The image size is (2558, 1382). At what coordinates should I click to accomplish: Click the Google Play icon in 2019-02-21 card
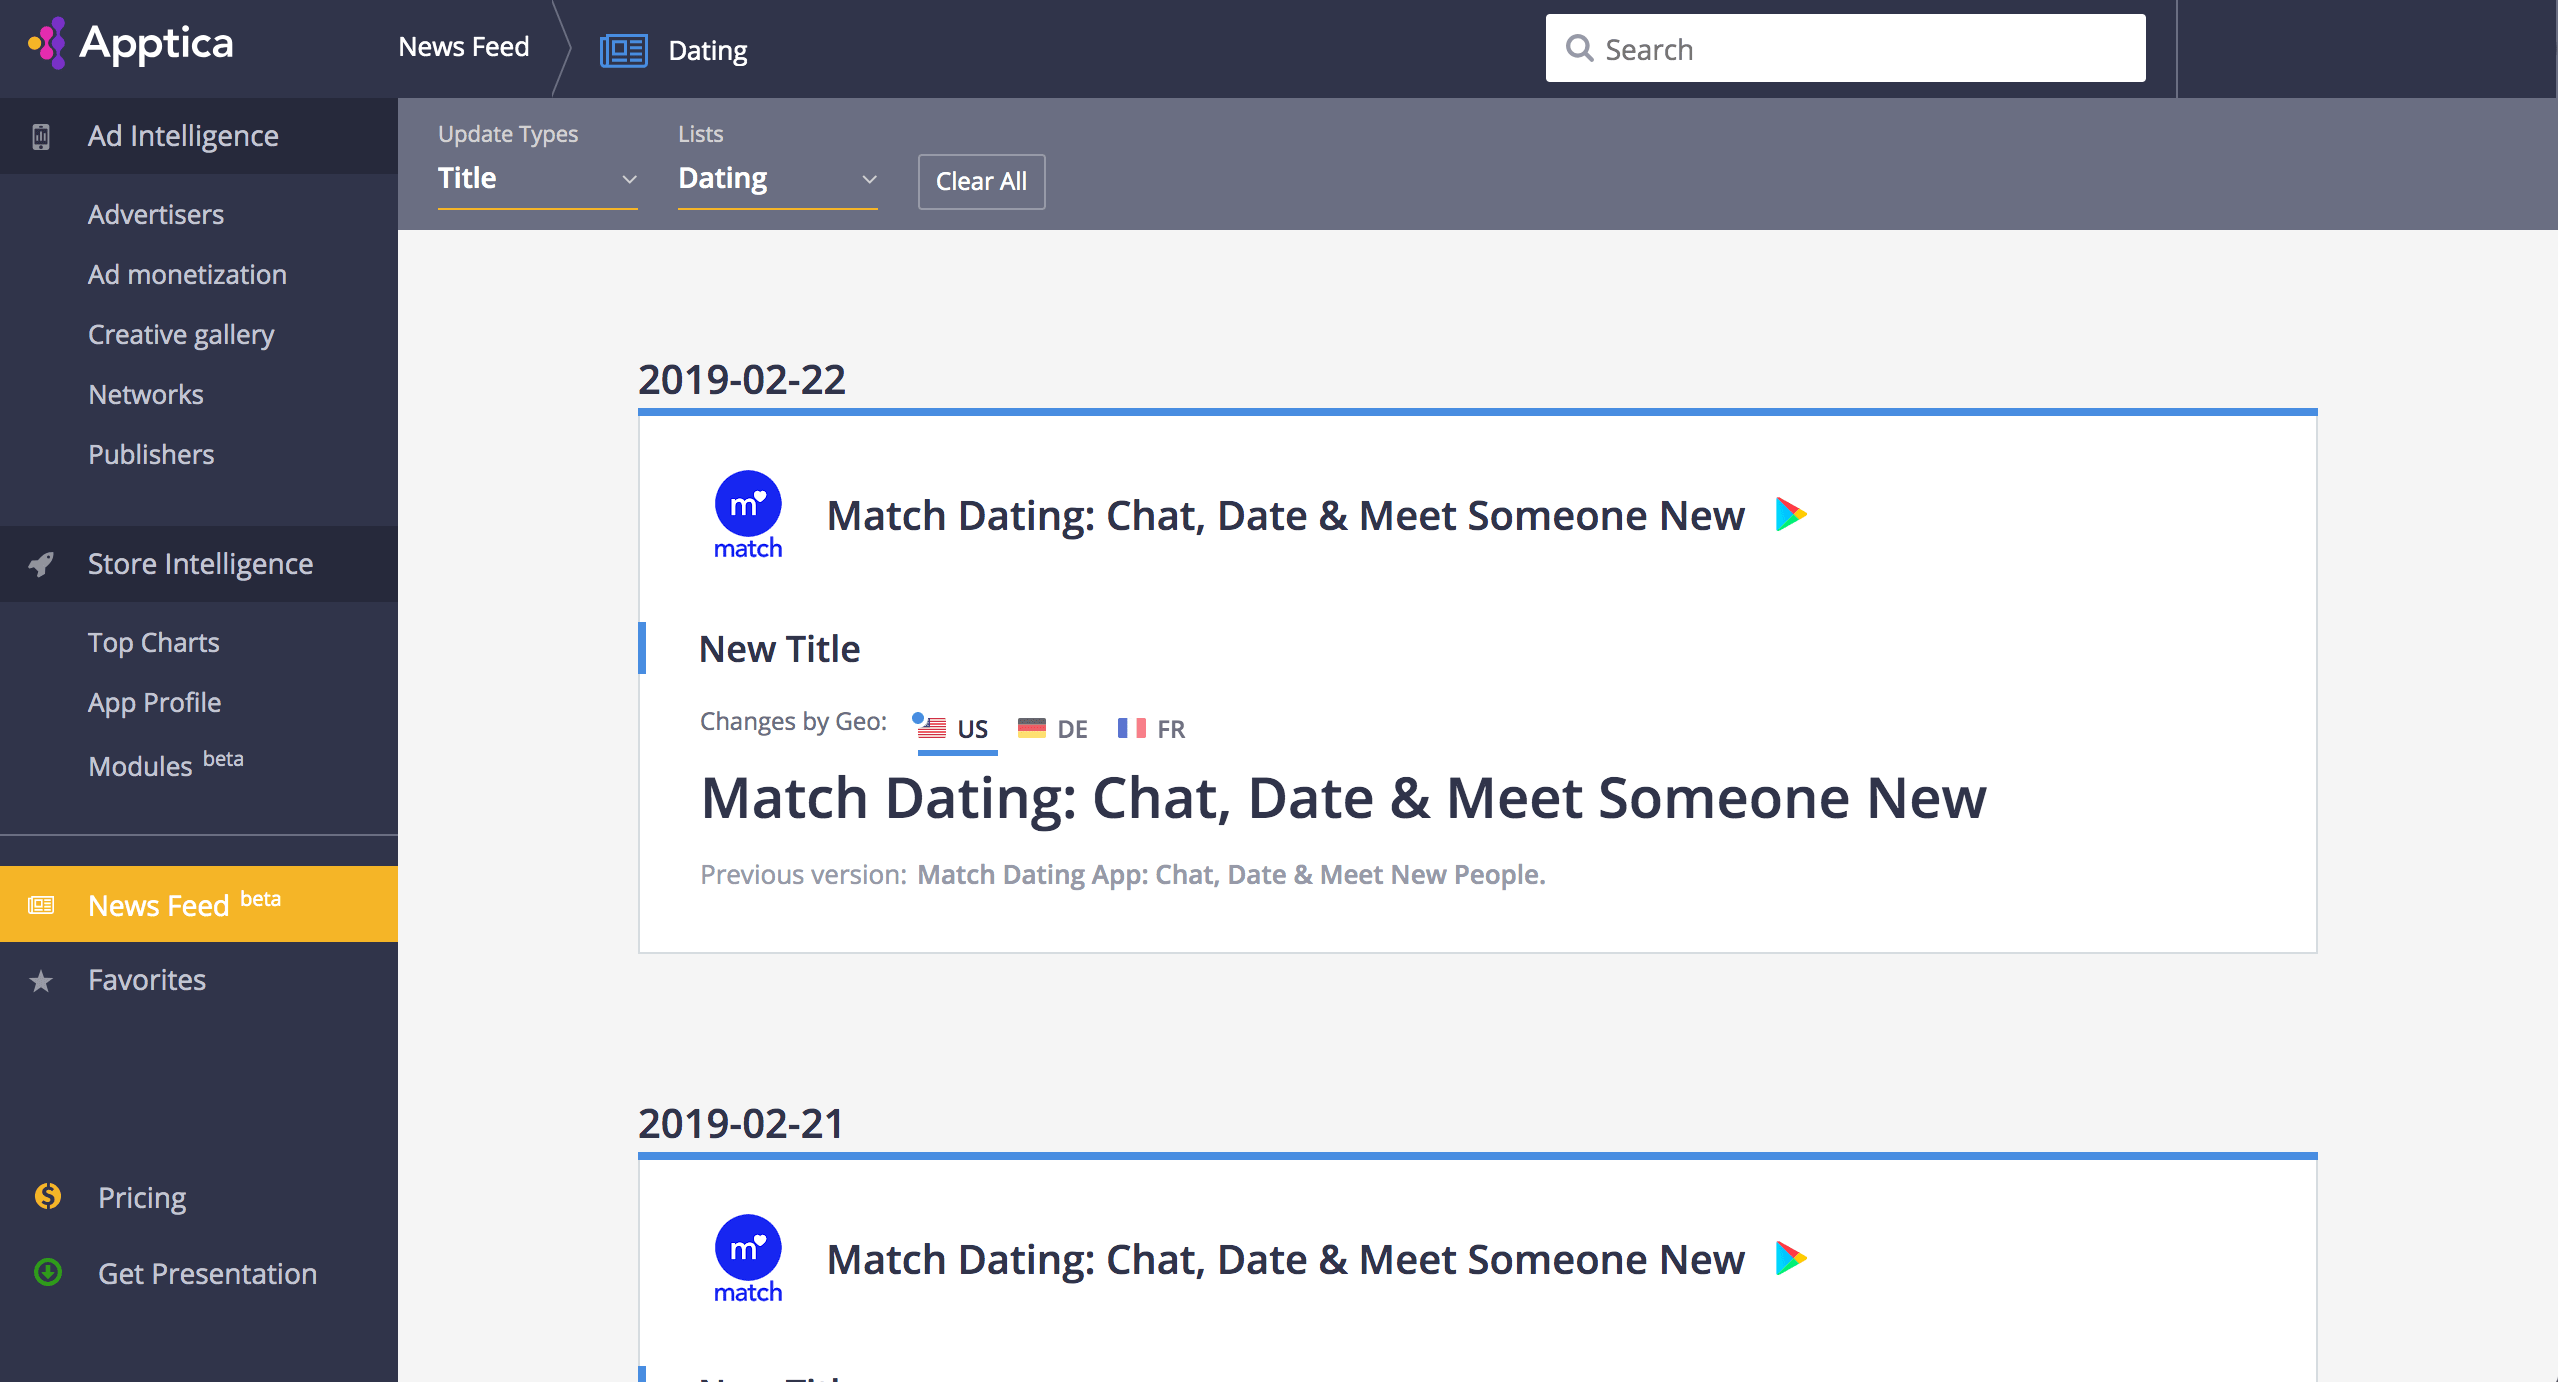coord(1791,1258)
